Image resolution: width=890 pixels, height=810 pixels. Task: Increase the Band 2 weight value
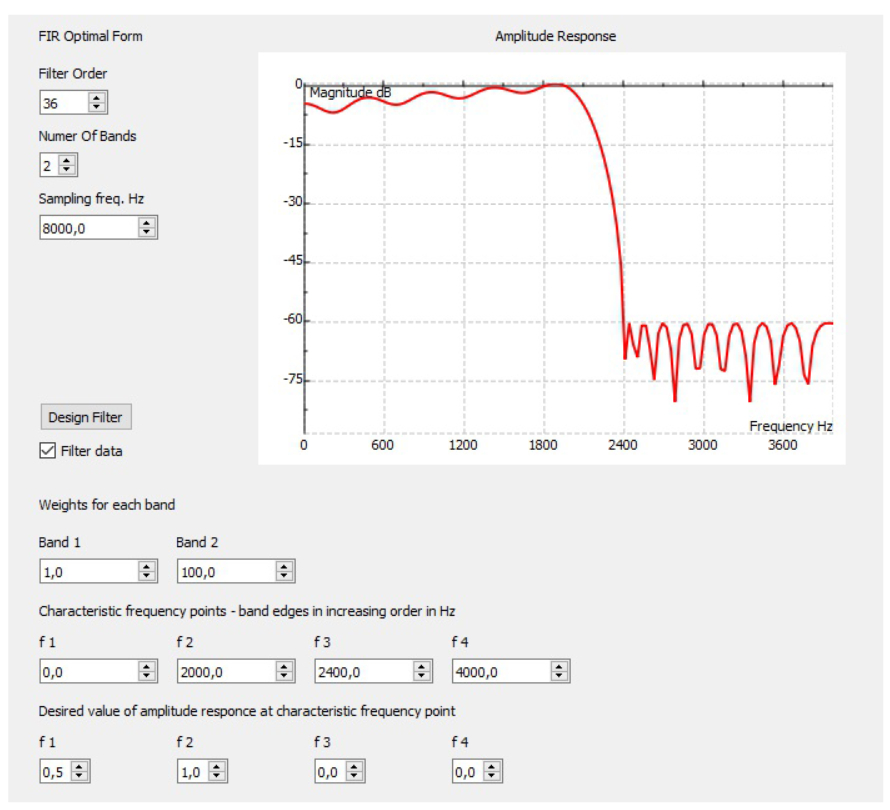tap(285, 567)
